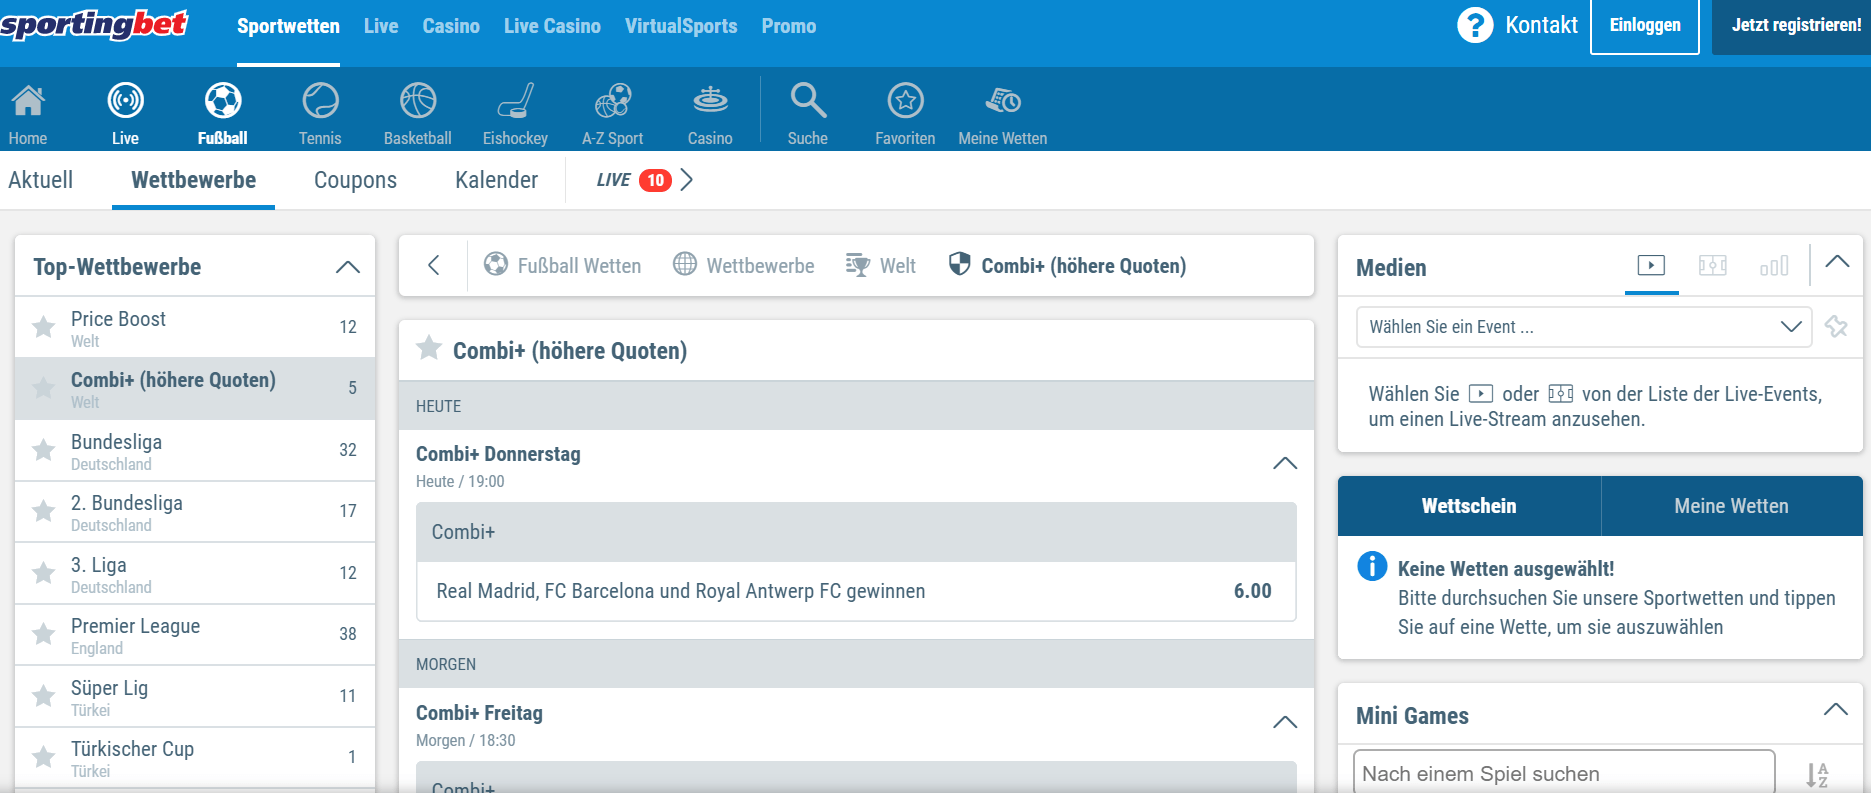1871x797 pixels.
Task: Switch Medien to pitch animation view
Action: click(1713, 265)
